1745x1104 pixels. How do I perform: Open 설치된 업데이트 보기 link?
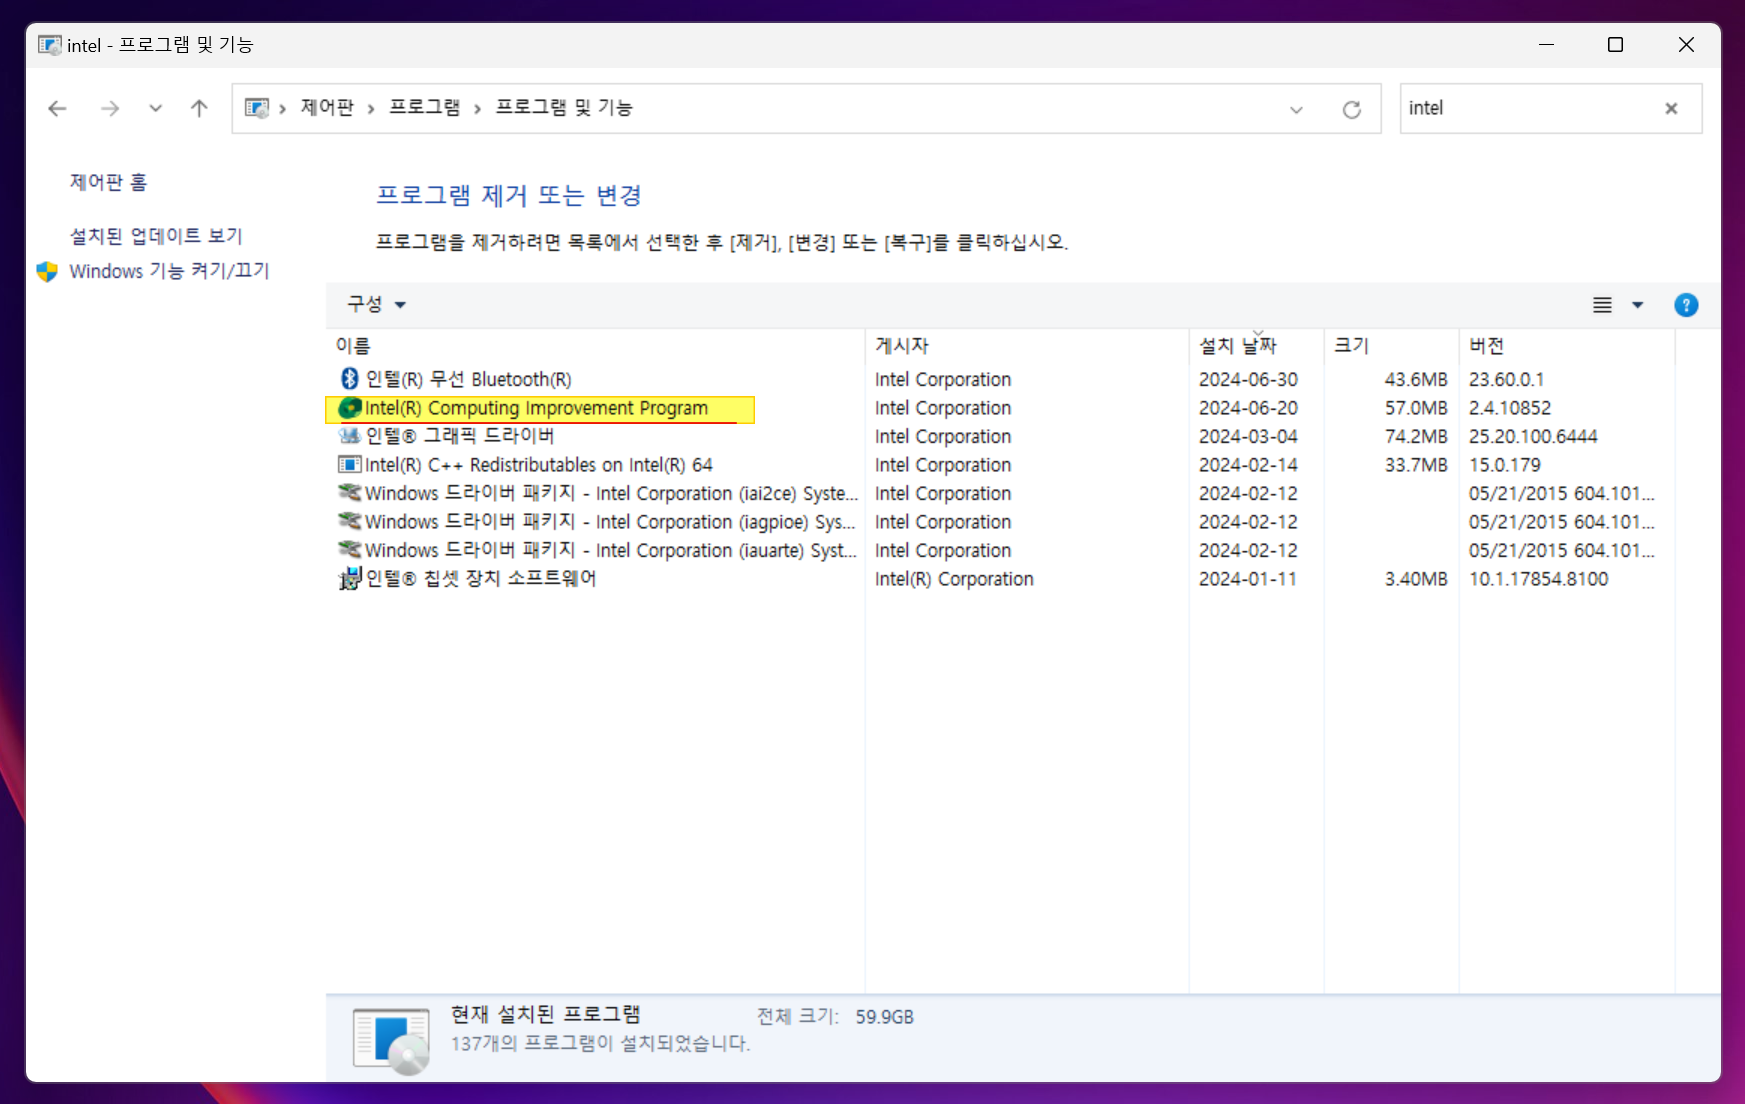pos(156,236)
